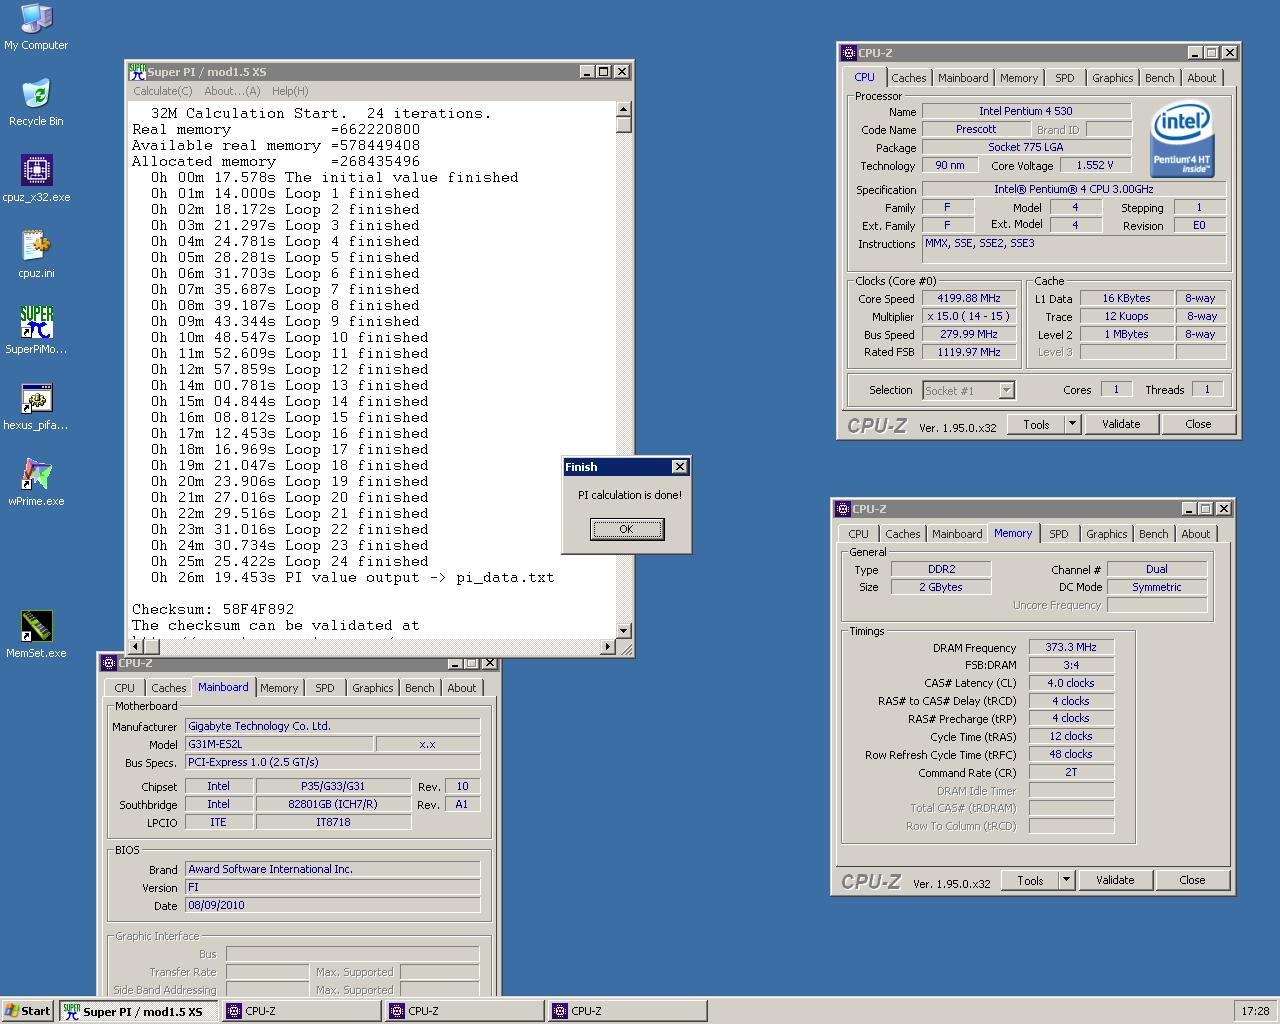Switch to CPU tab in Mainboard CPU-Z window
The width and height of the screenshot is (1280, 1024).
pyautogui.click(x=125, y=688)
